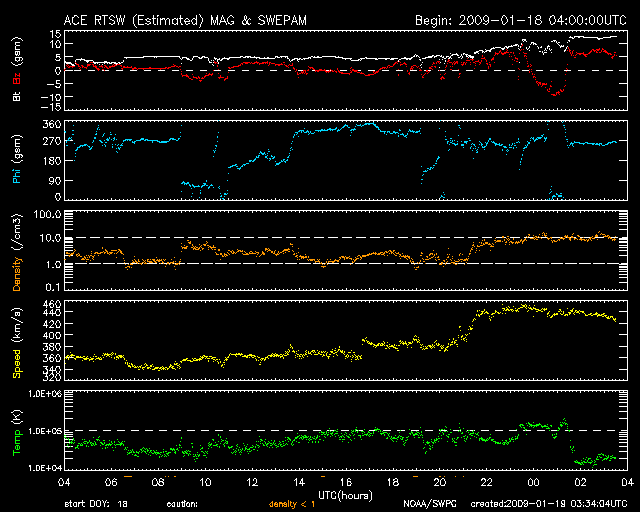Click tick label "340" on the Speed axis

(52, 370)
